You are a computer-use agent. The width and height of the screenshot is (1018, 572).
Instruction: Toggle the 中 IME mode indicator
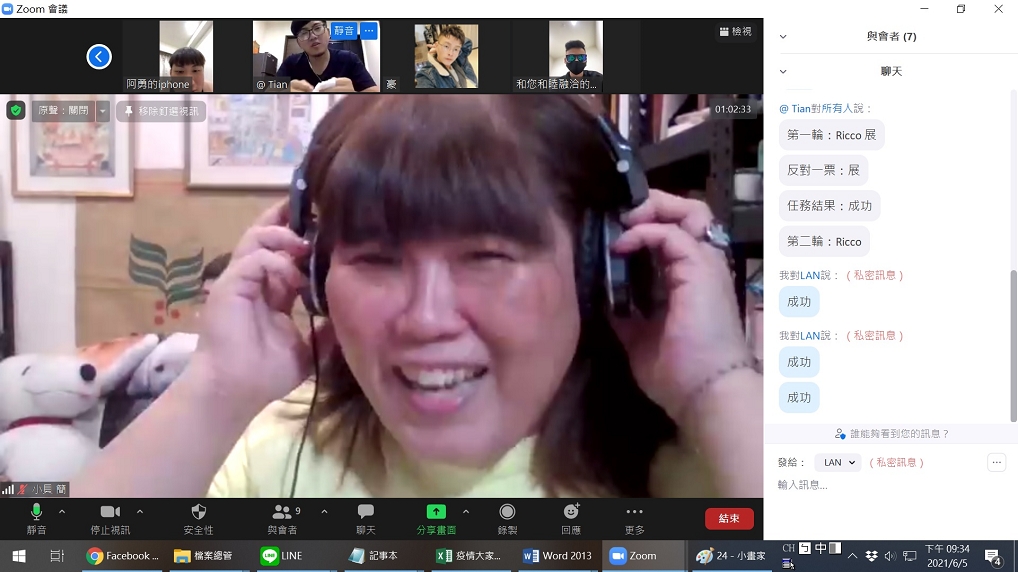[821, 548]
